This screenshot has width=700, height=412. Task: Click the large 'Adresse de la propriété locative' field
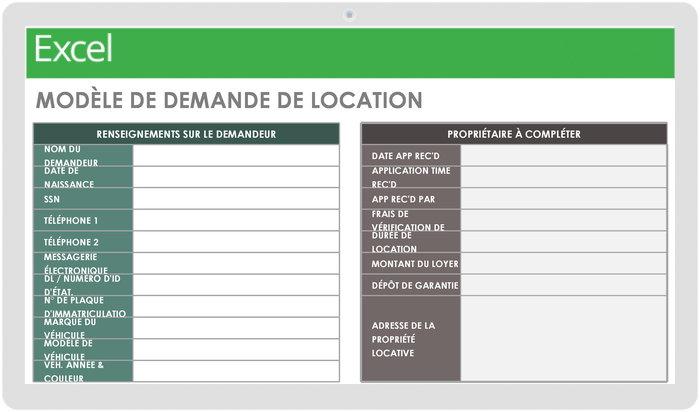564,339
